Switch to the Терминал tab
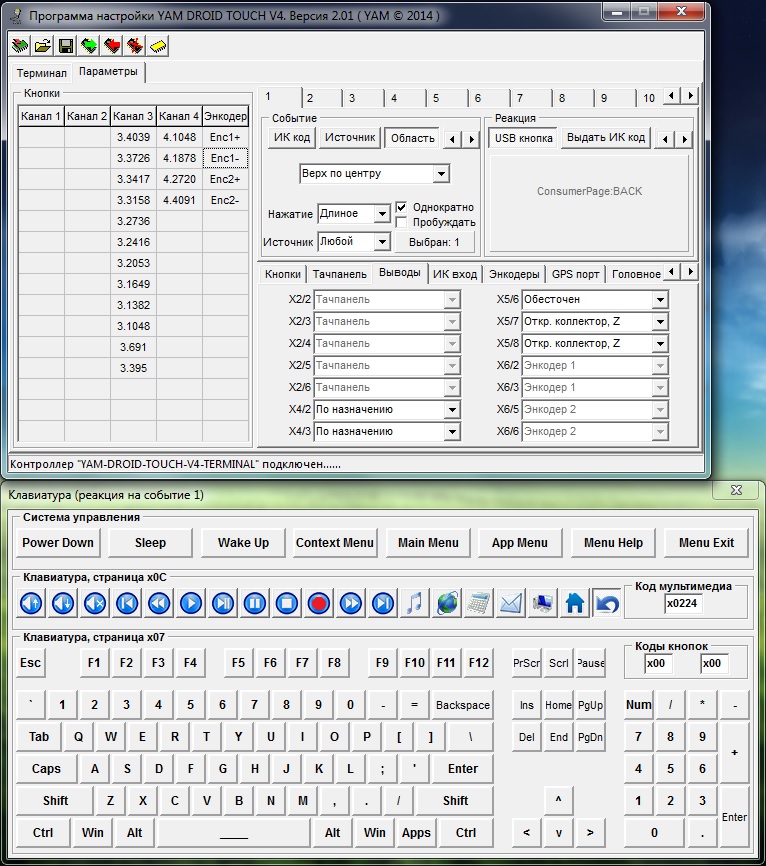 (x=42, y=73)
